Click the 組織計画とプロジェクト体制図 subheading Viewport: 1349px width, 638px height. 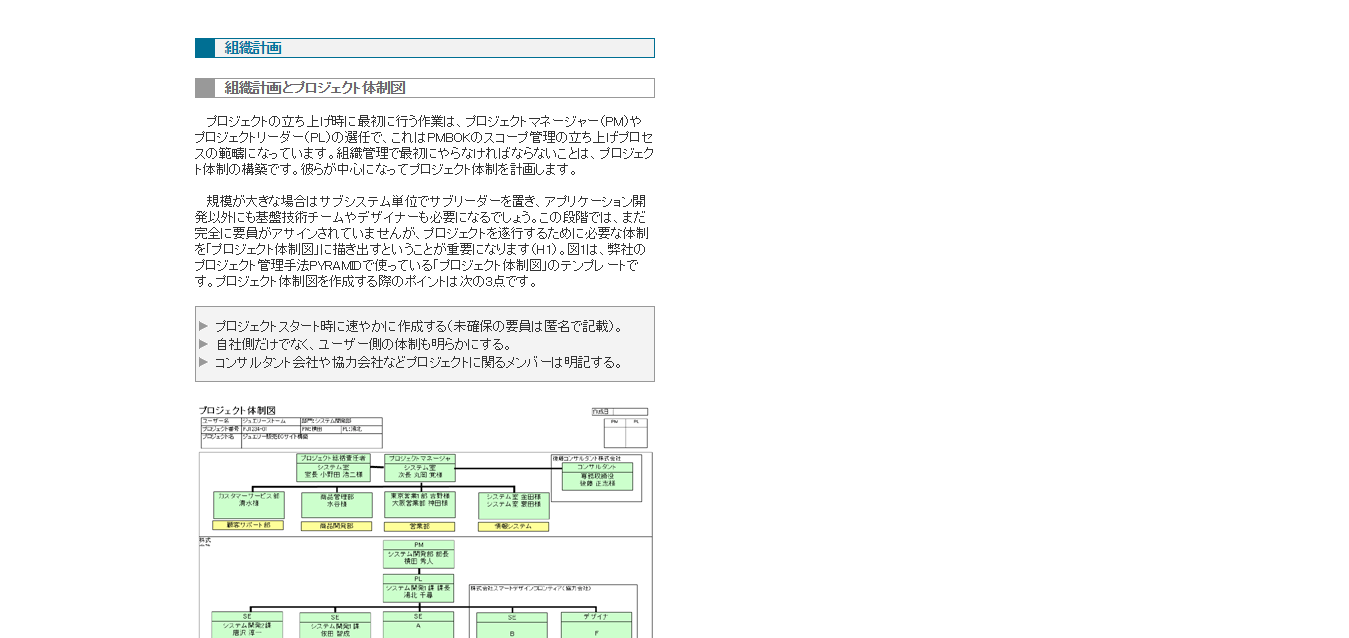(x=315, y=88)
